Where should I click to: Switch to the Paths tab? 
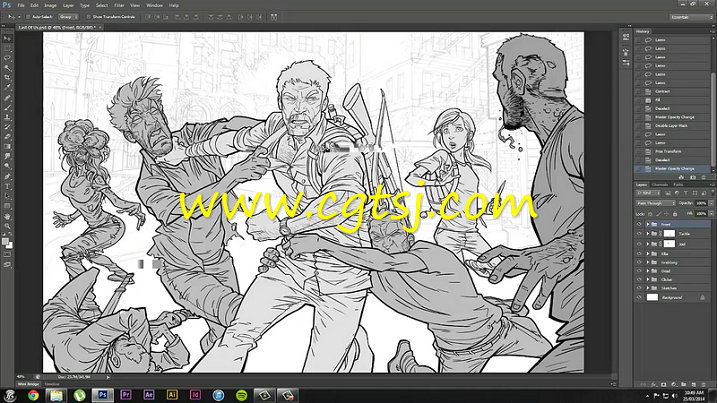679,185
